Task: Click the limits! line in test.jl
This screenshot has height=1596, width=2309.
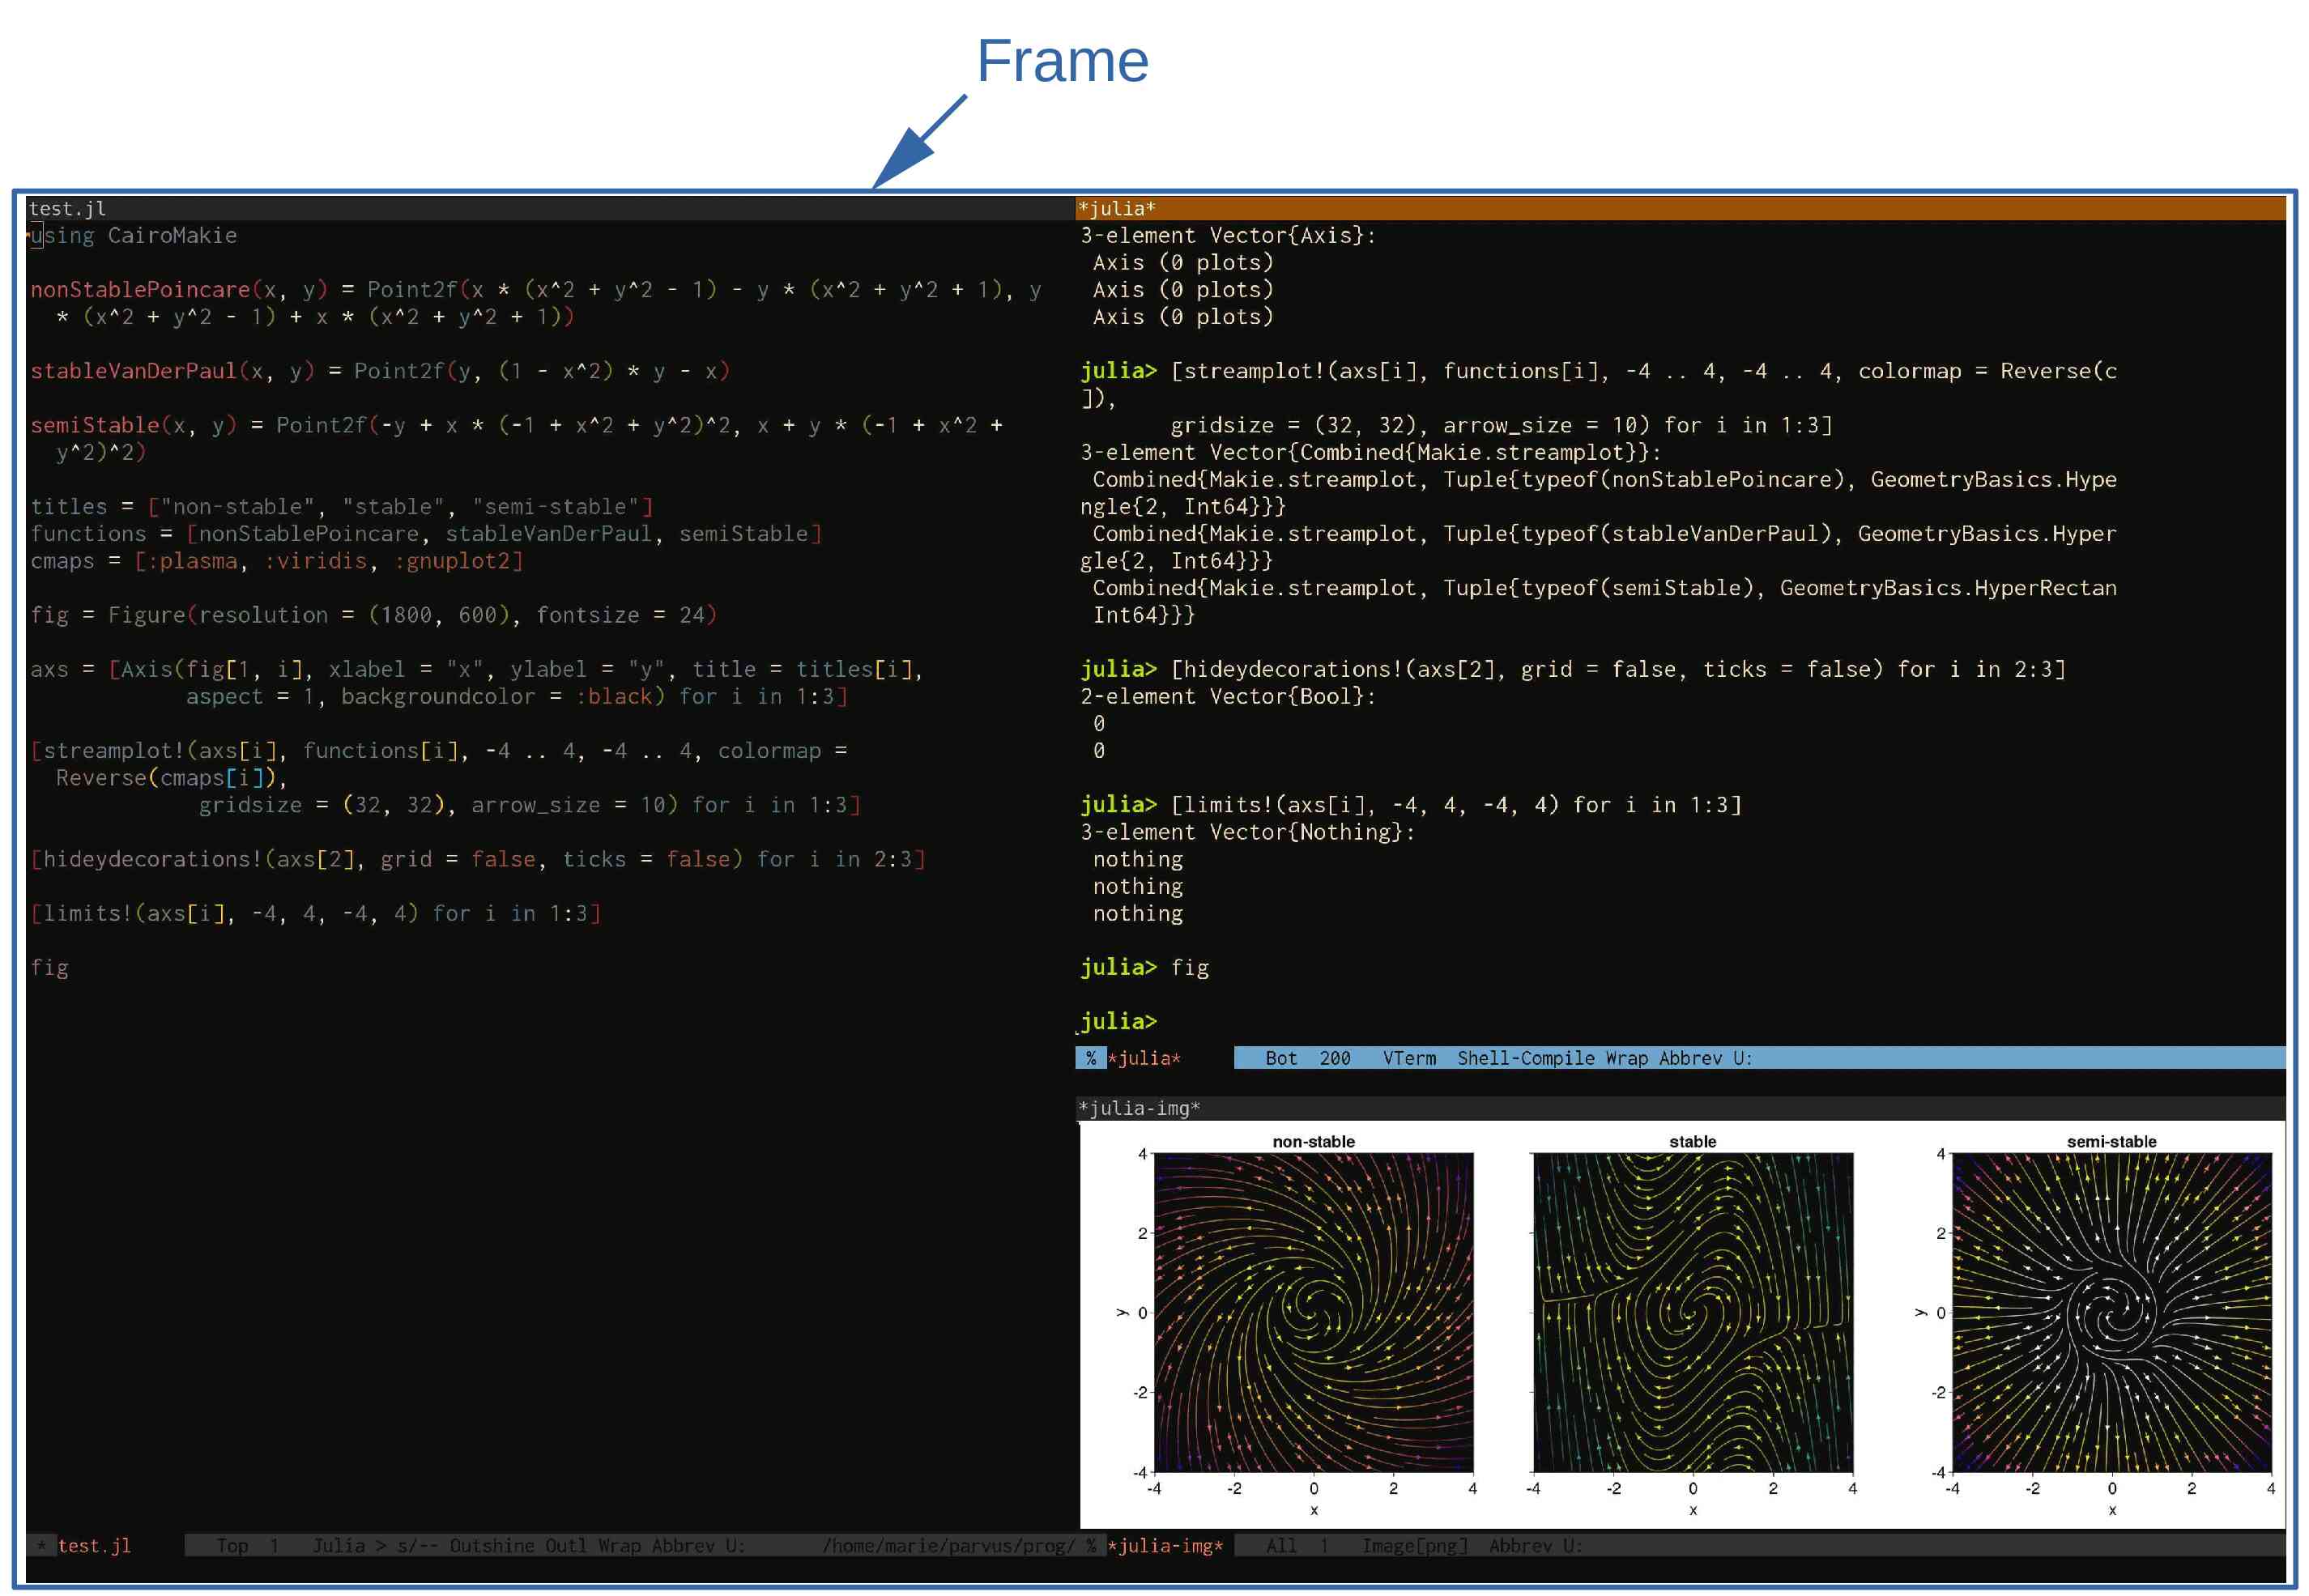Action: tap(316, 913)
